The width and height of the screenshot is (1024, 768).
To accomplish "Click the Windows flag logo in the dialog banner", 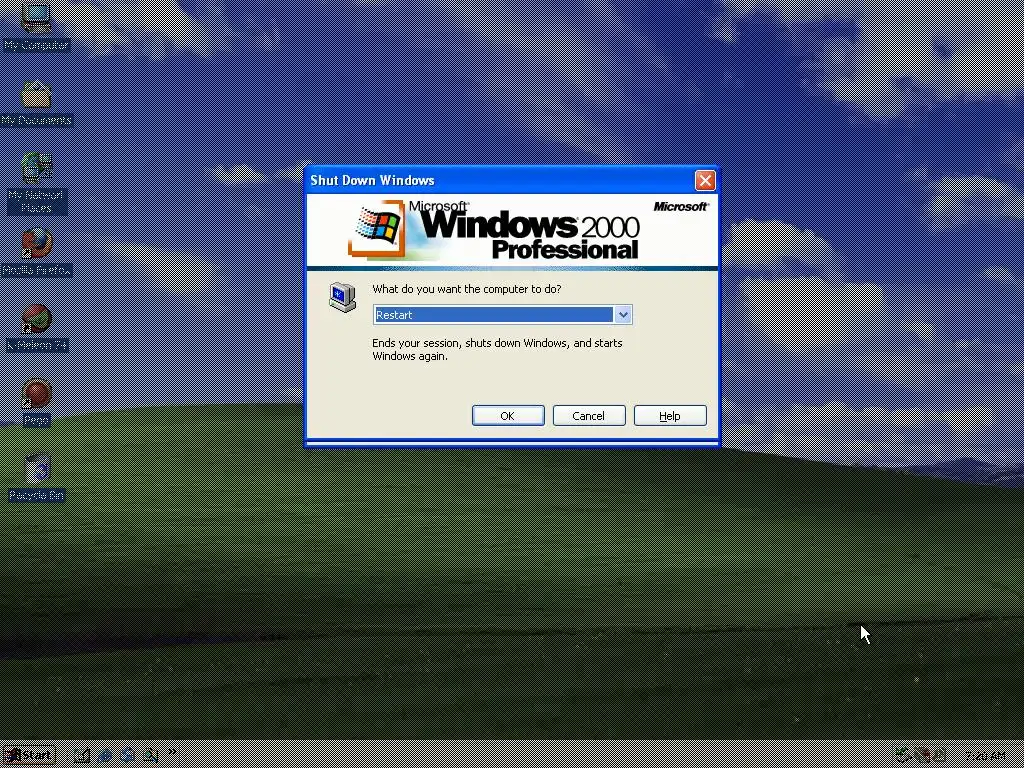I will (x=377, y=229).
